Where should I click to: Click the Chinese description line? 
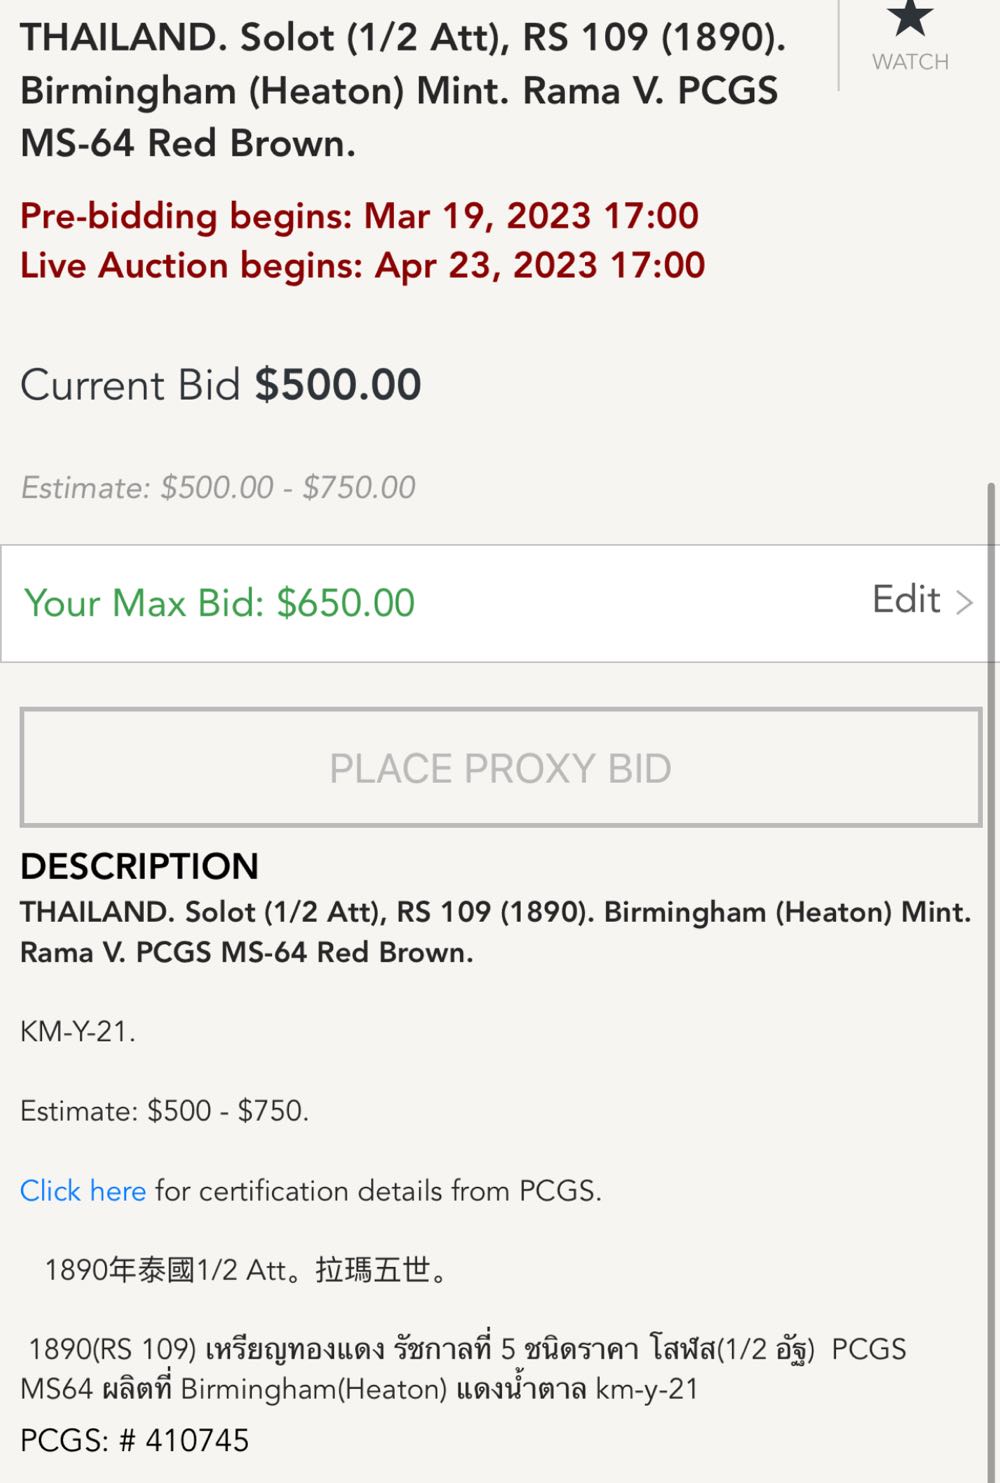tap(245, 1270)
